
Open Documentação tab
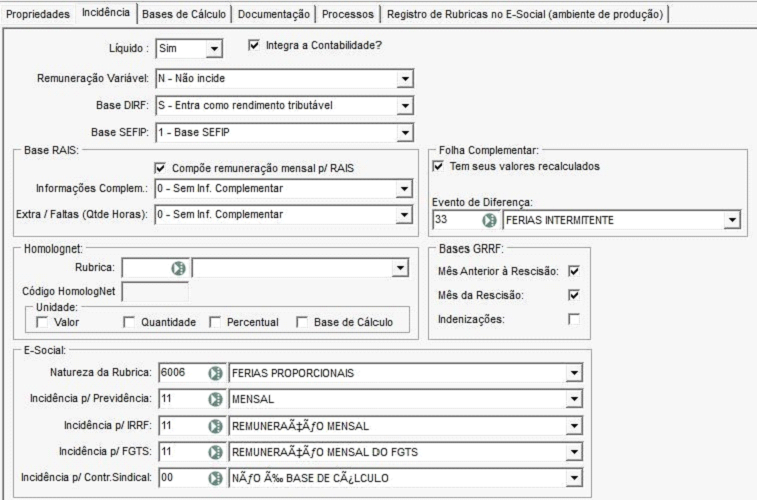(x=274, y=14)
